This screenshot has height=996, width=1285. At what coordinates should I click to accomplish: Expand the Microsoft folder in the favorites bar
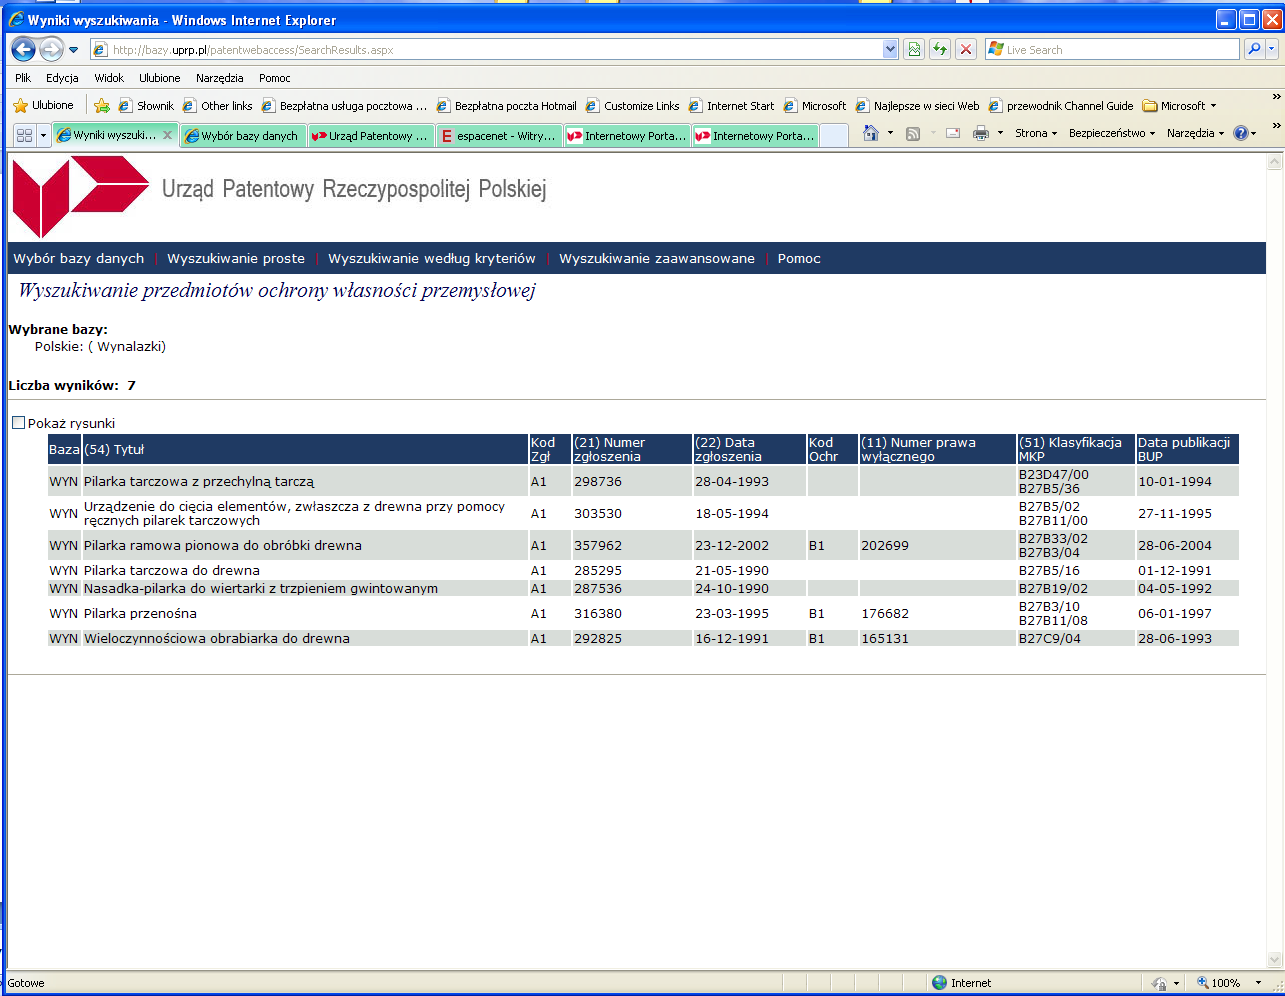click(1180, 105)
